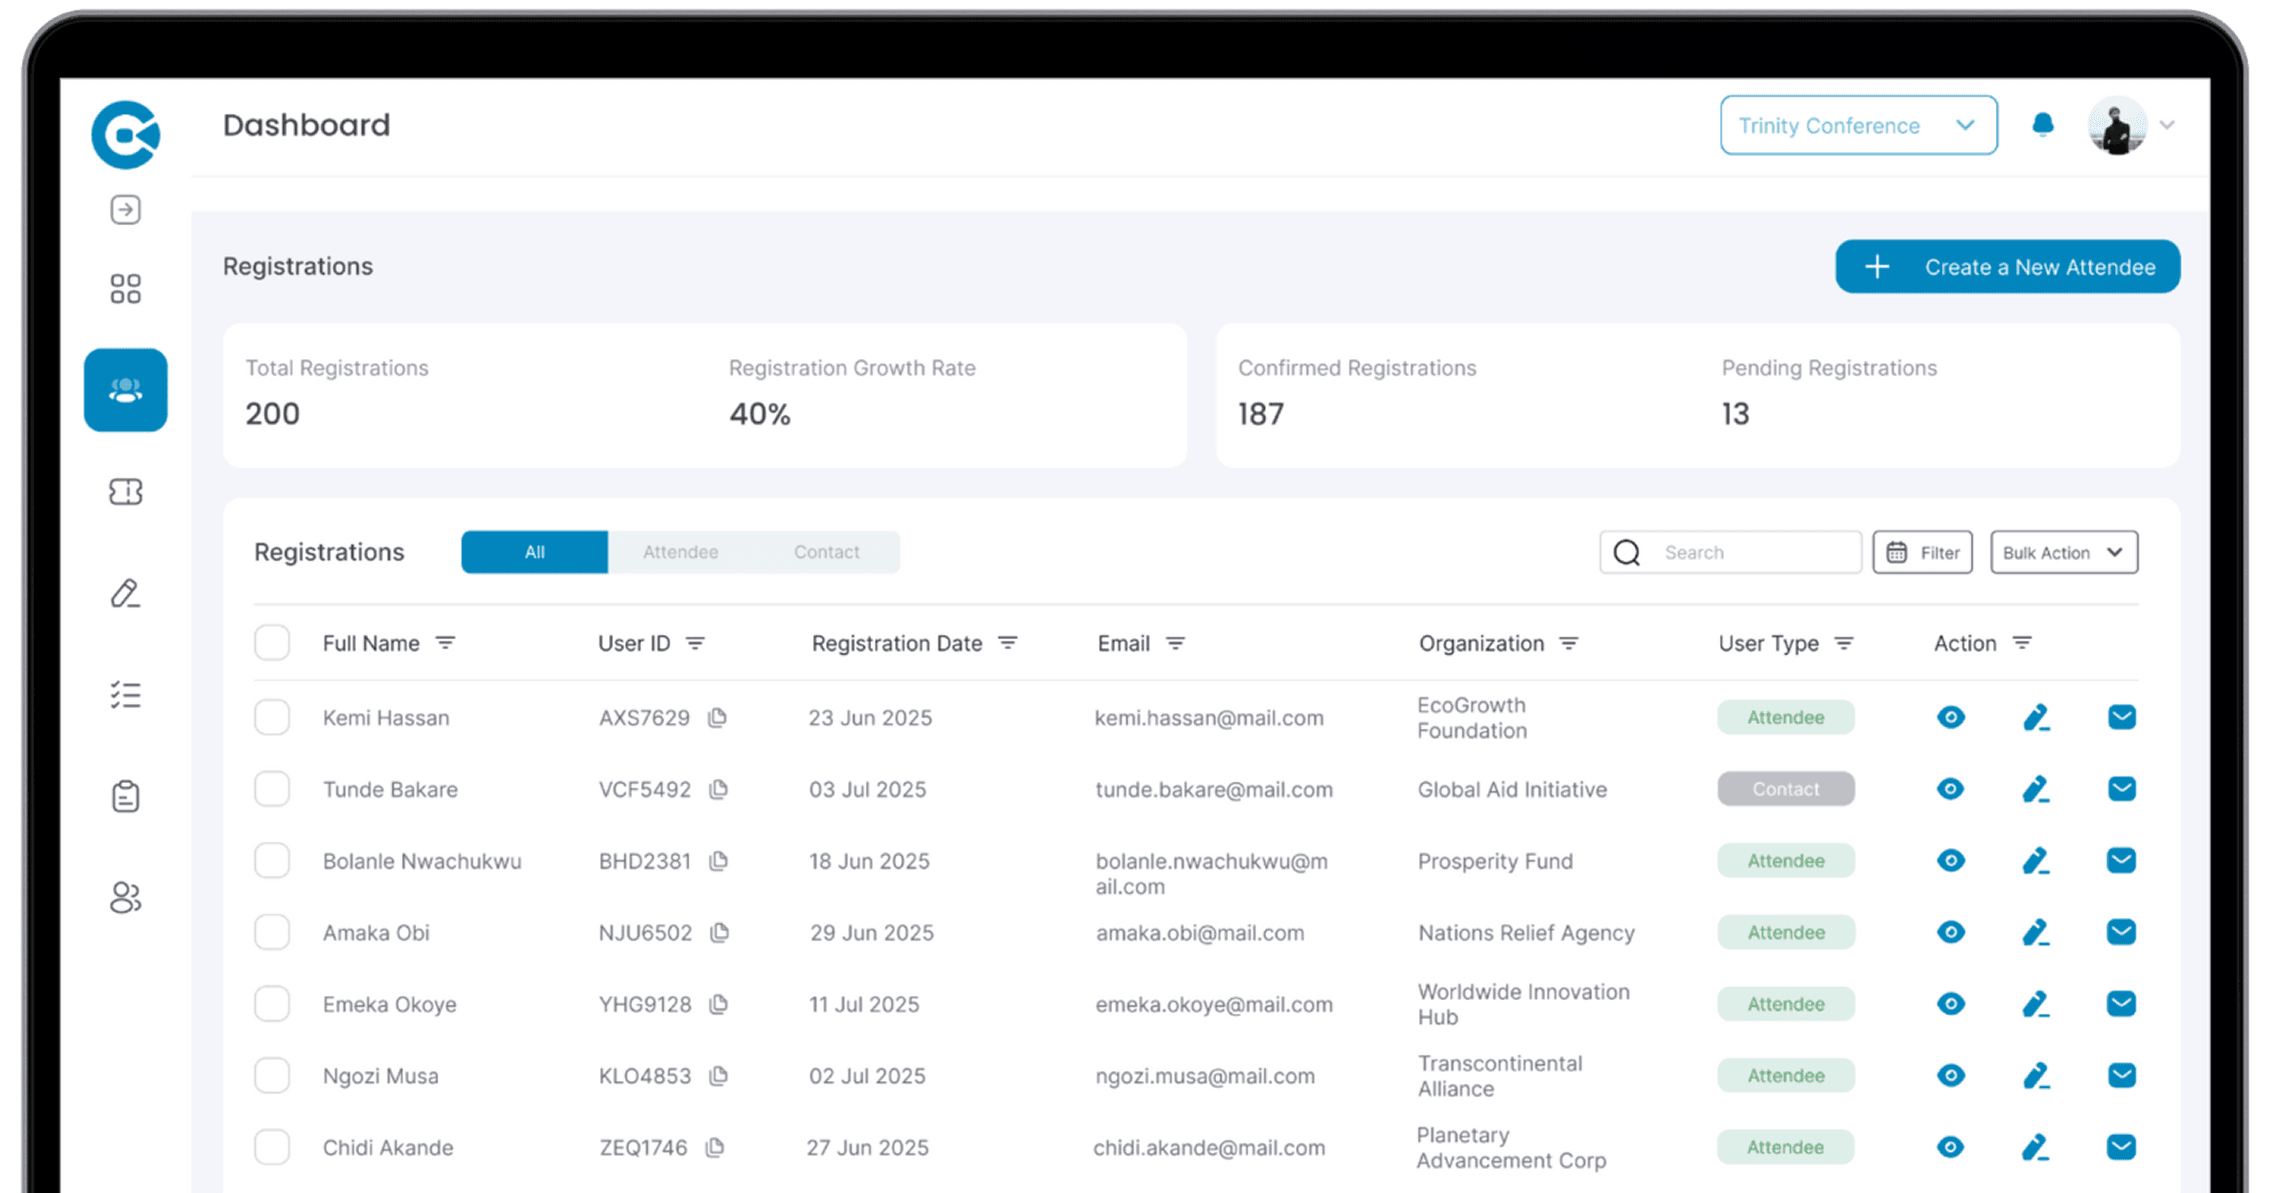Image resolution: width=2272 pixels, height=1193 pixels.
Task: Email Chidi Akande via the envelope icon
Action: 2121,1147
